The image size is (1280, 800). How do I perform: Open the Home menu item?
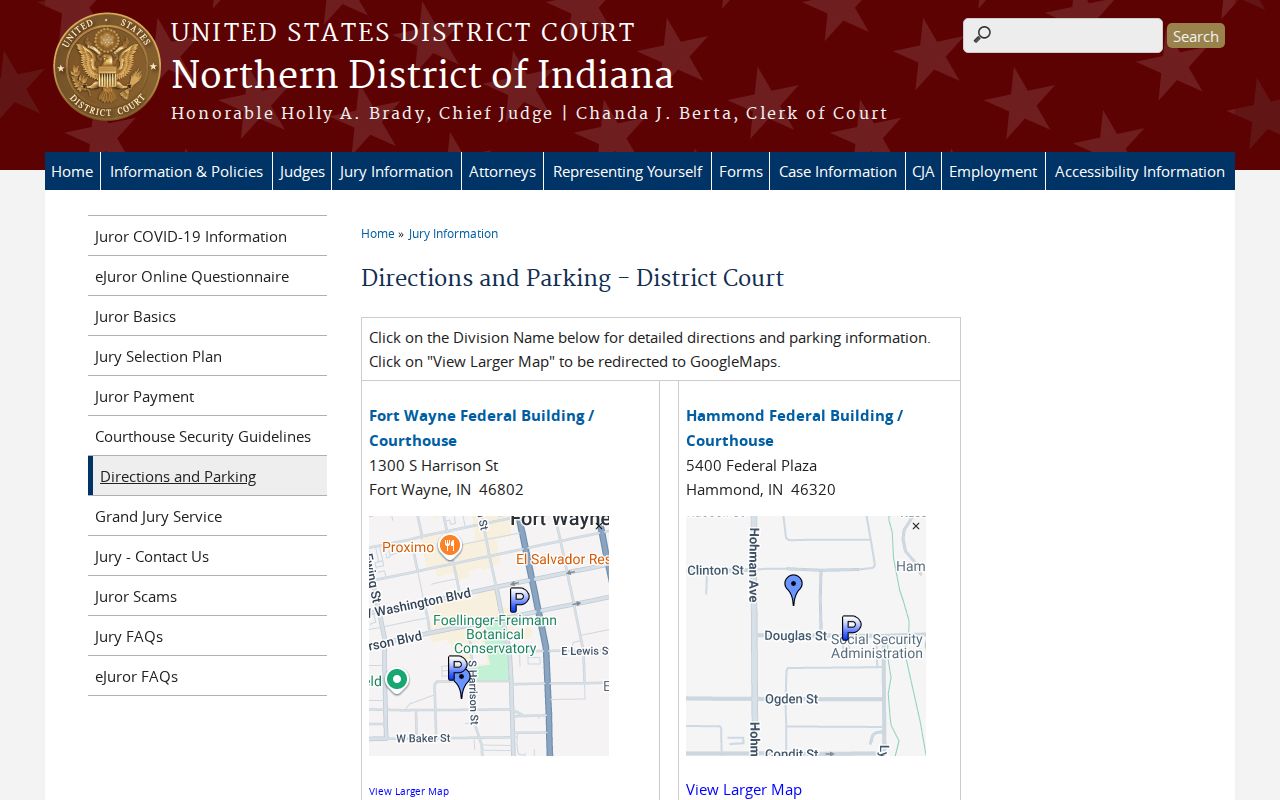(x=72, y=171)
